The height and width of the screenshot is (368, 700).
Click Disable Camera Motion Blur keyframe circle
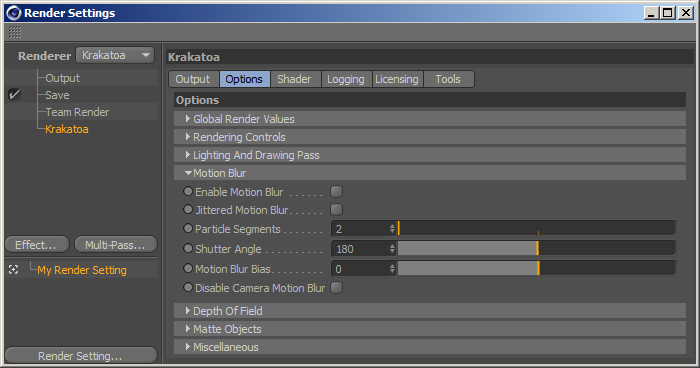point(188,287)
